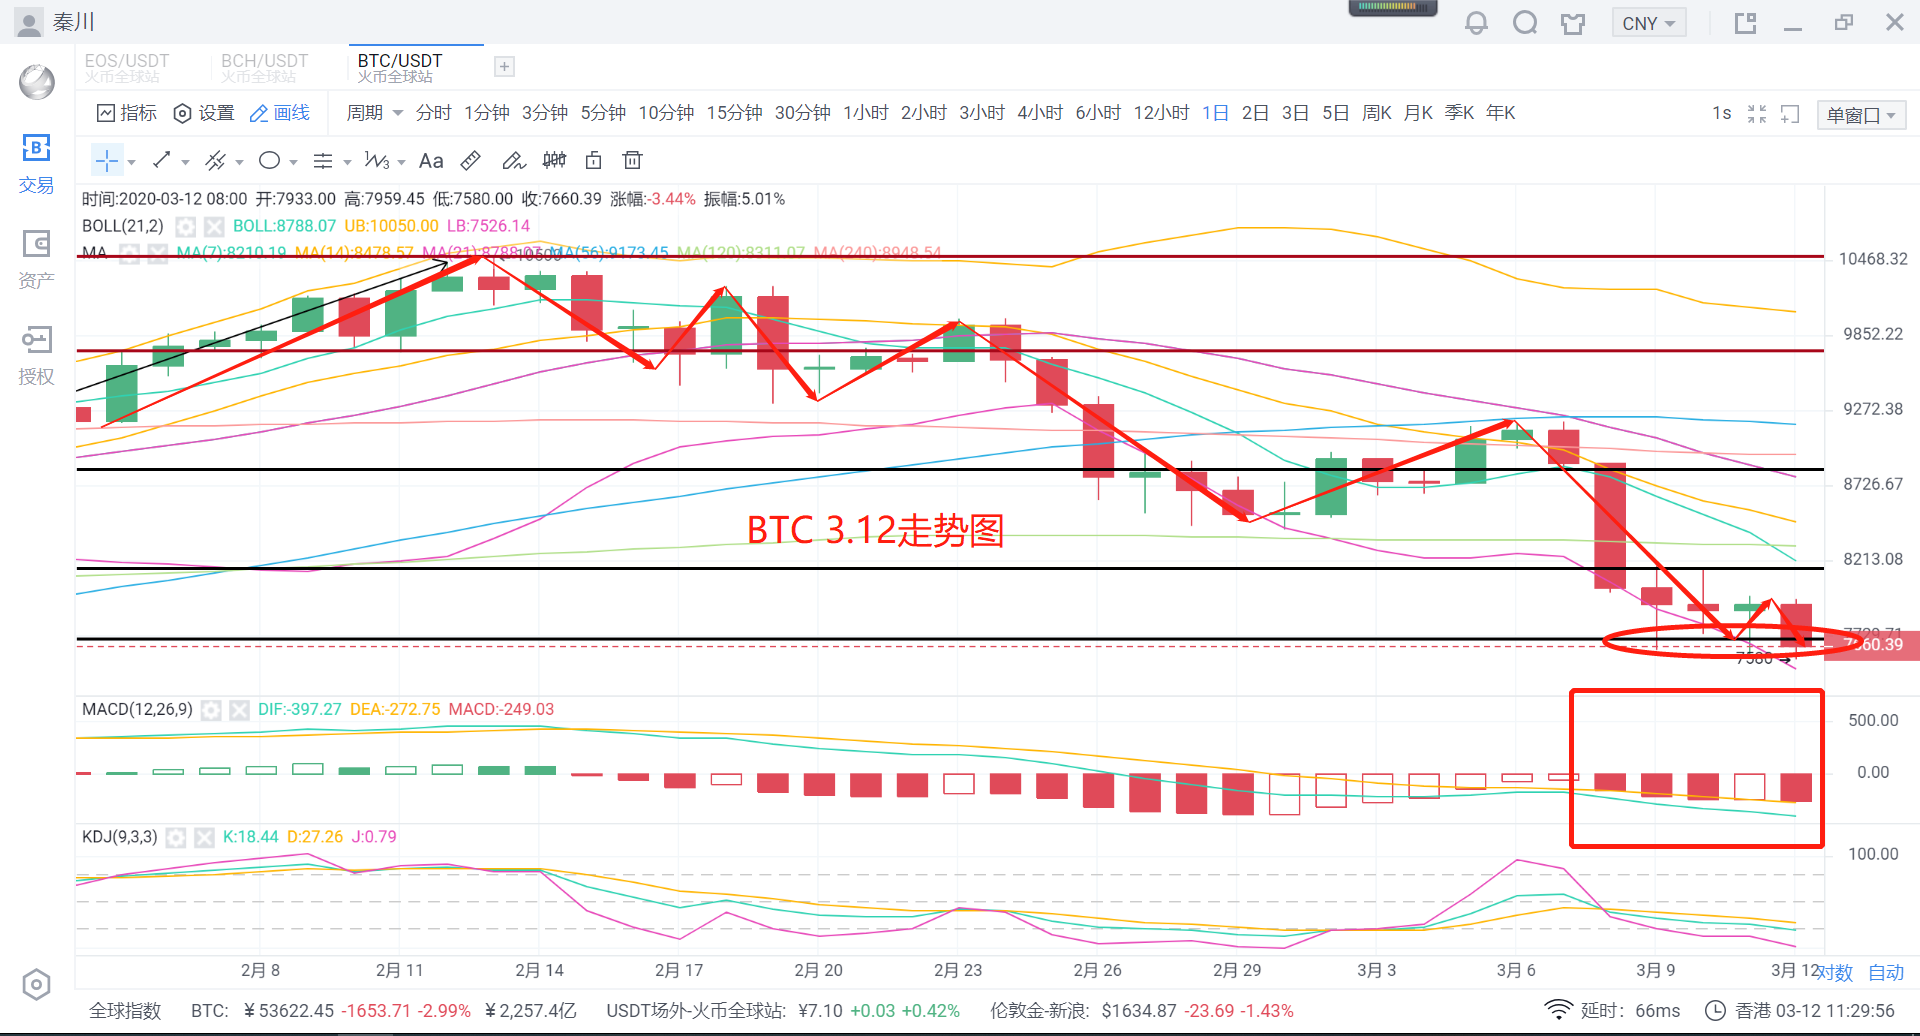Expand trend line tool dropdown arrow
This screenshot has height=1036, width=1920.
pyautogui.click(x=185, y=162)
